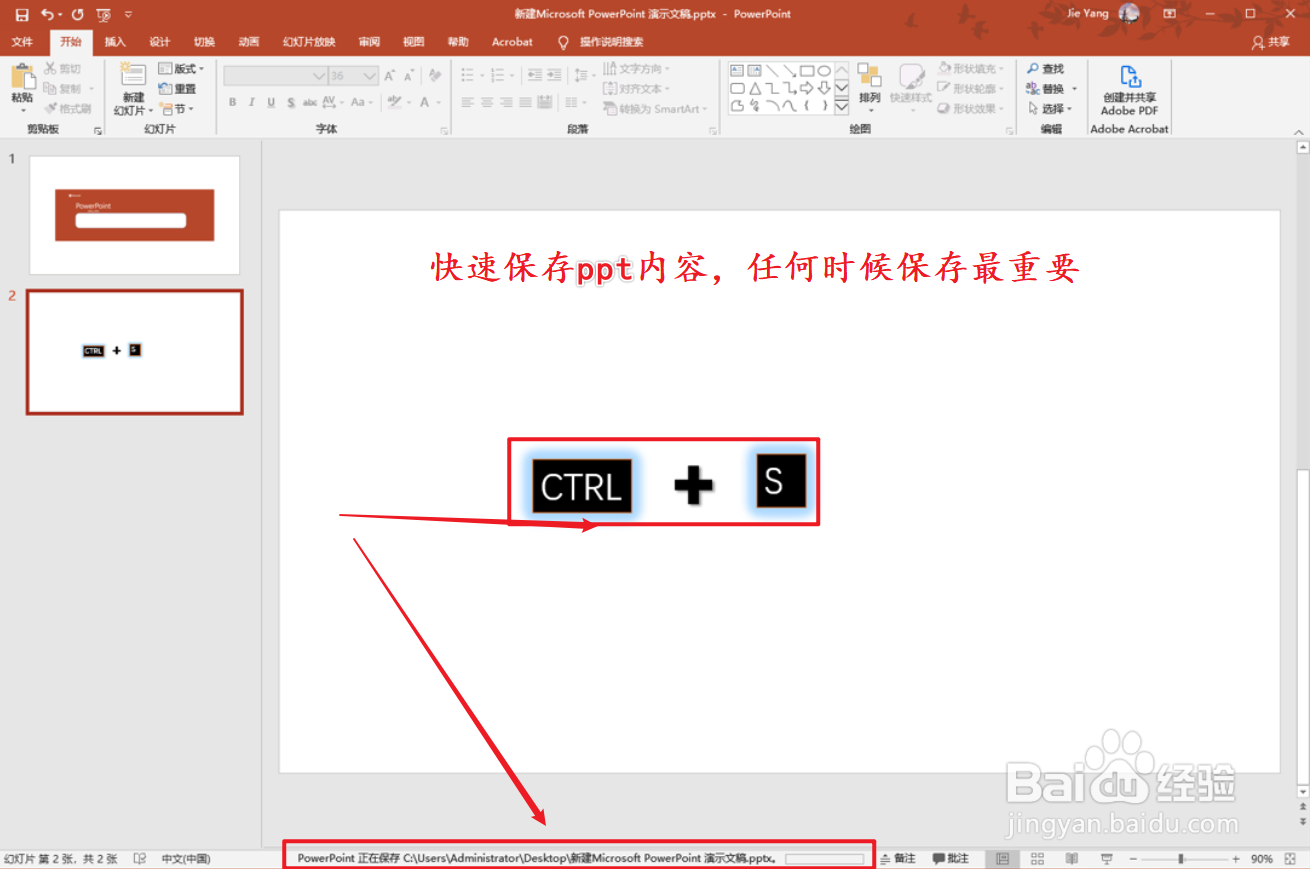Click the Ribbon Display Options button

pos(1169,14)
